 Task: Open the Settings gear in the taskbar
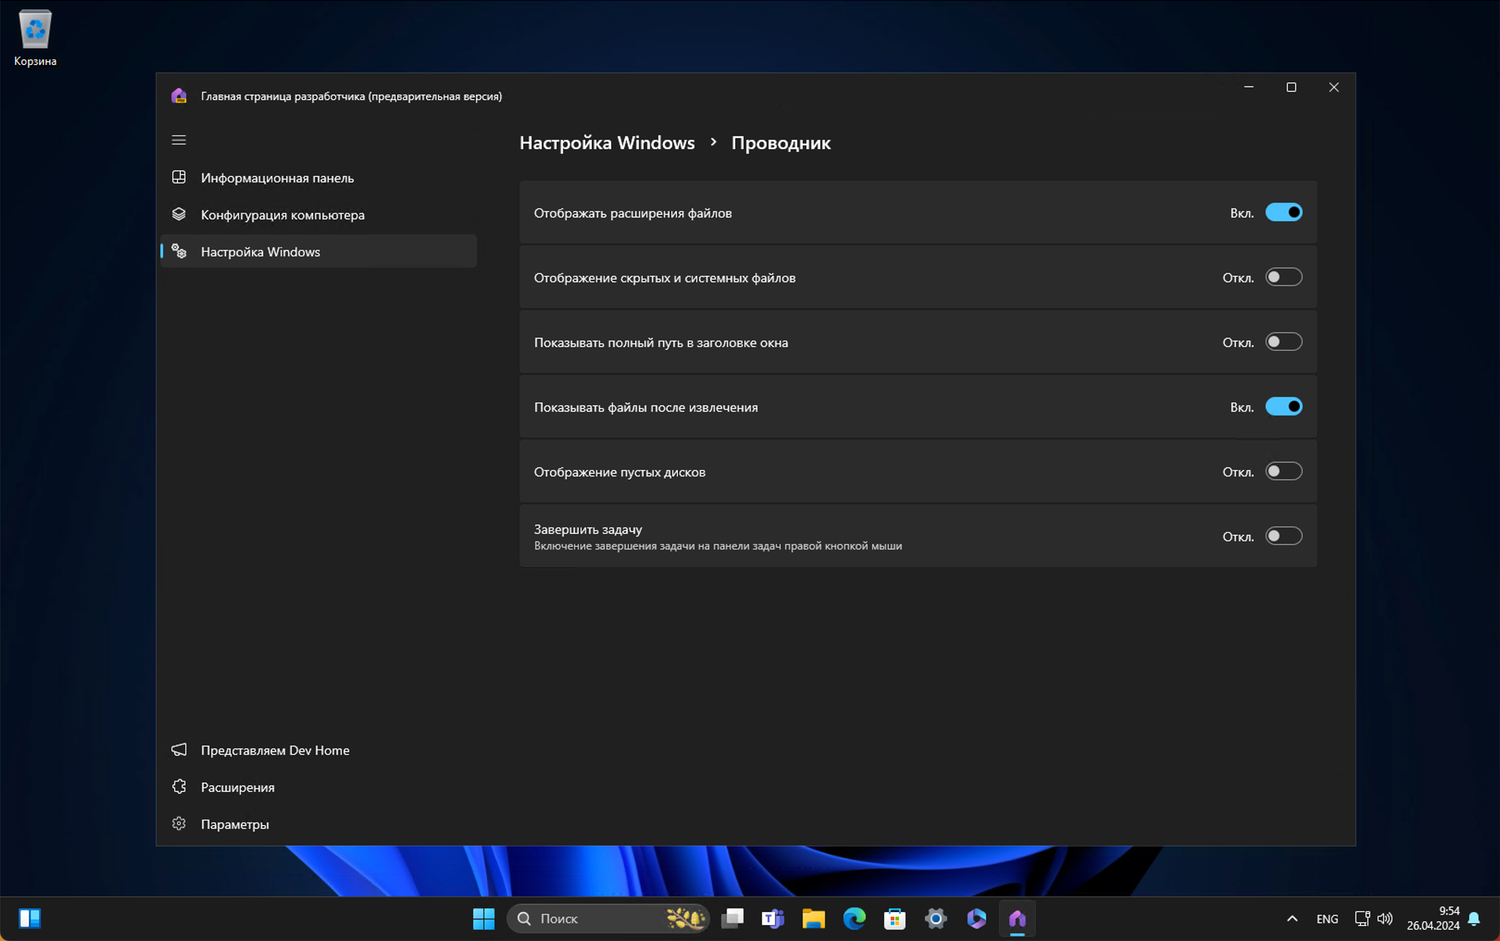[936, 918]
